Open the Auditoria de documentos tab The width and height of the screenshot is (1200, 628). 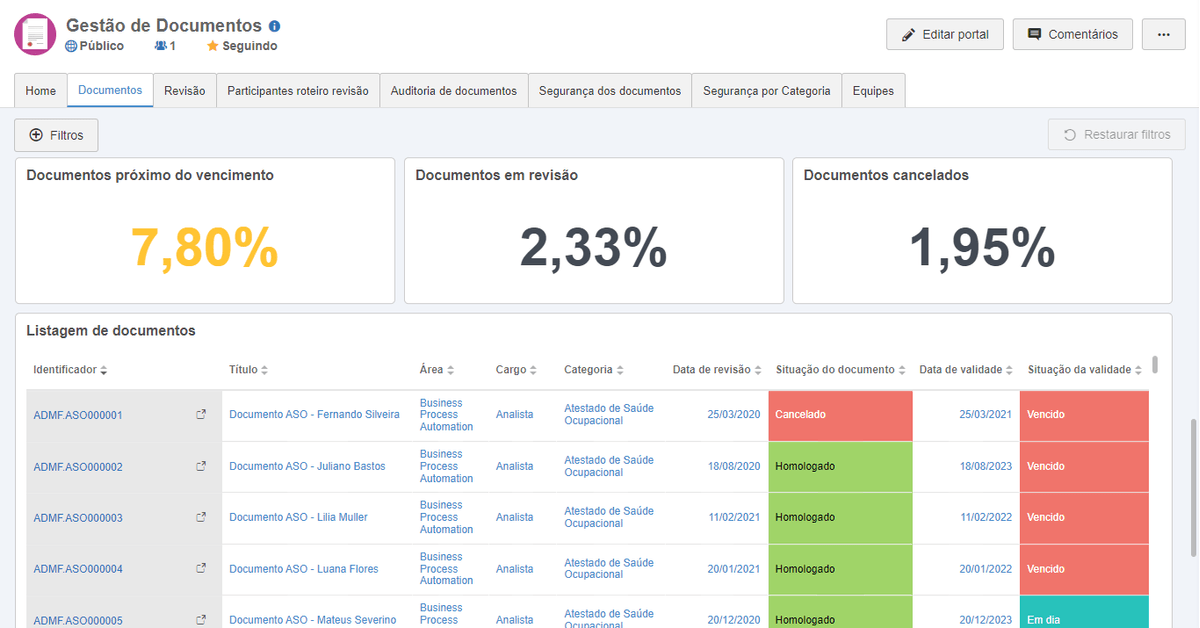click(x=453, y=91)
